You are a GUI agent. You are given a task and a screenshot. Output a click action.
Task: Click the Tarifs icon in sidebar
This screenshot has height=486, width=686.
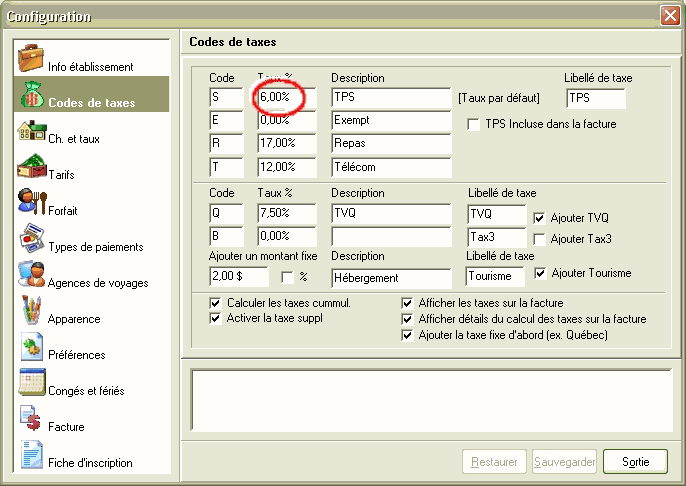click(x=31, y=167)
